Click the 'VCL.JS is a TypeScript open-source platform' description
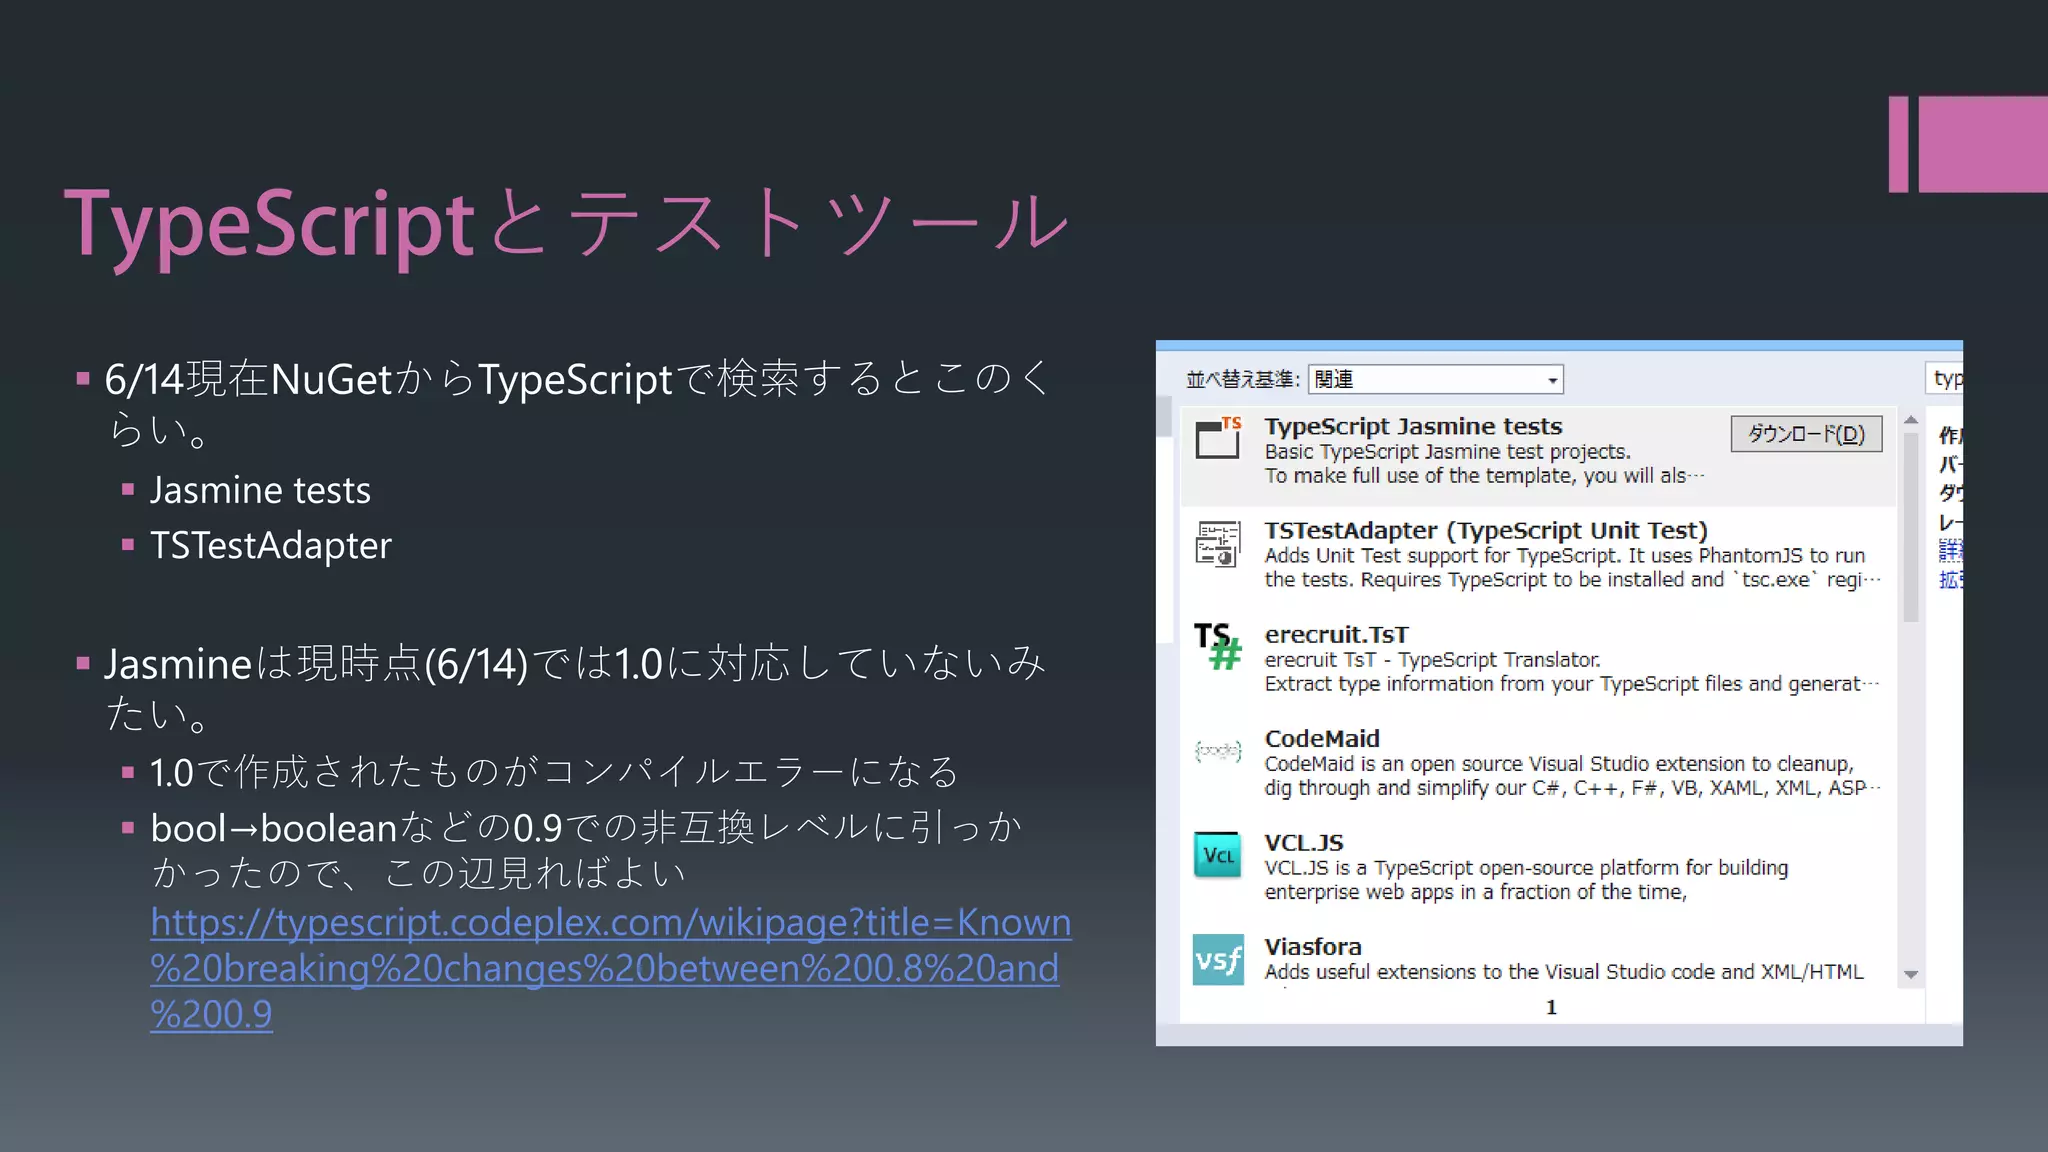 (1526, 880)
